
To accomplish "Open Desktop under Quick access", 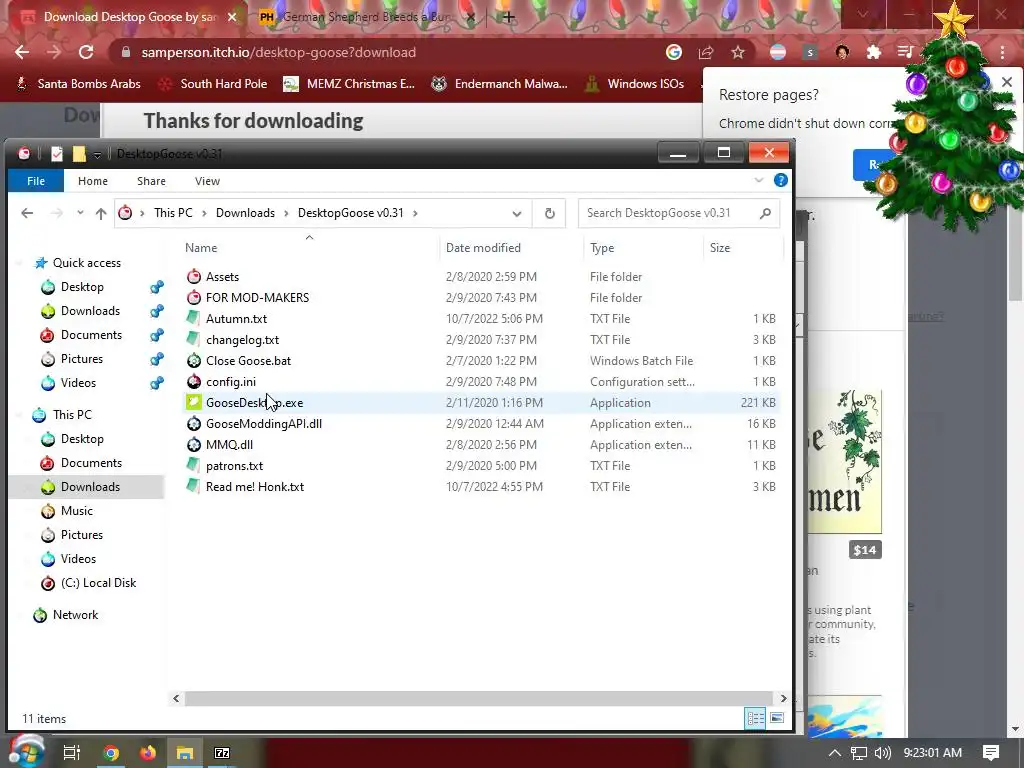I will [82, 287].
